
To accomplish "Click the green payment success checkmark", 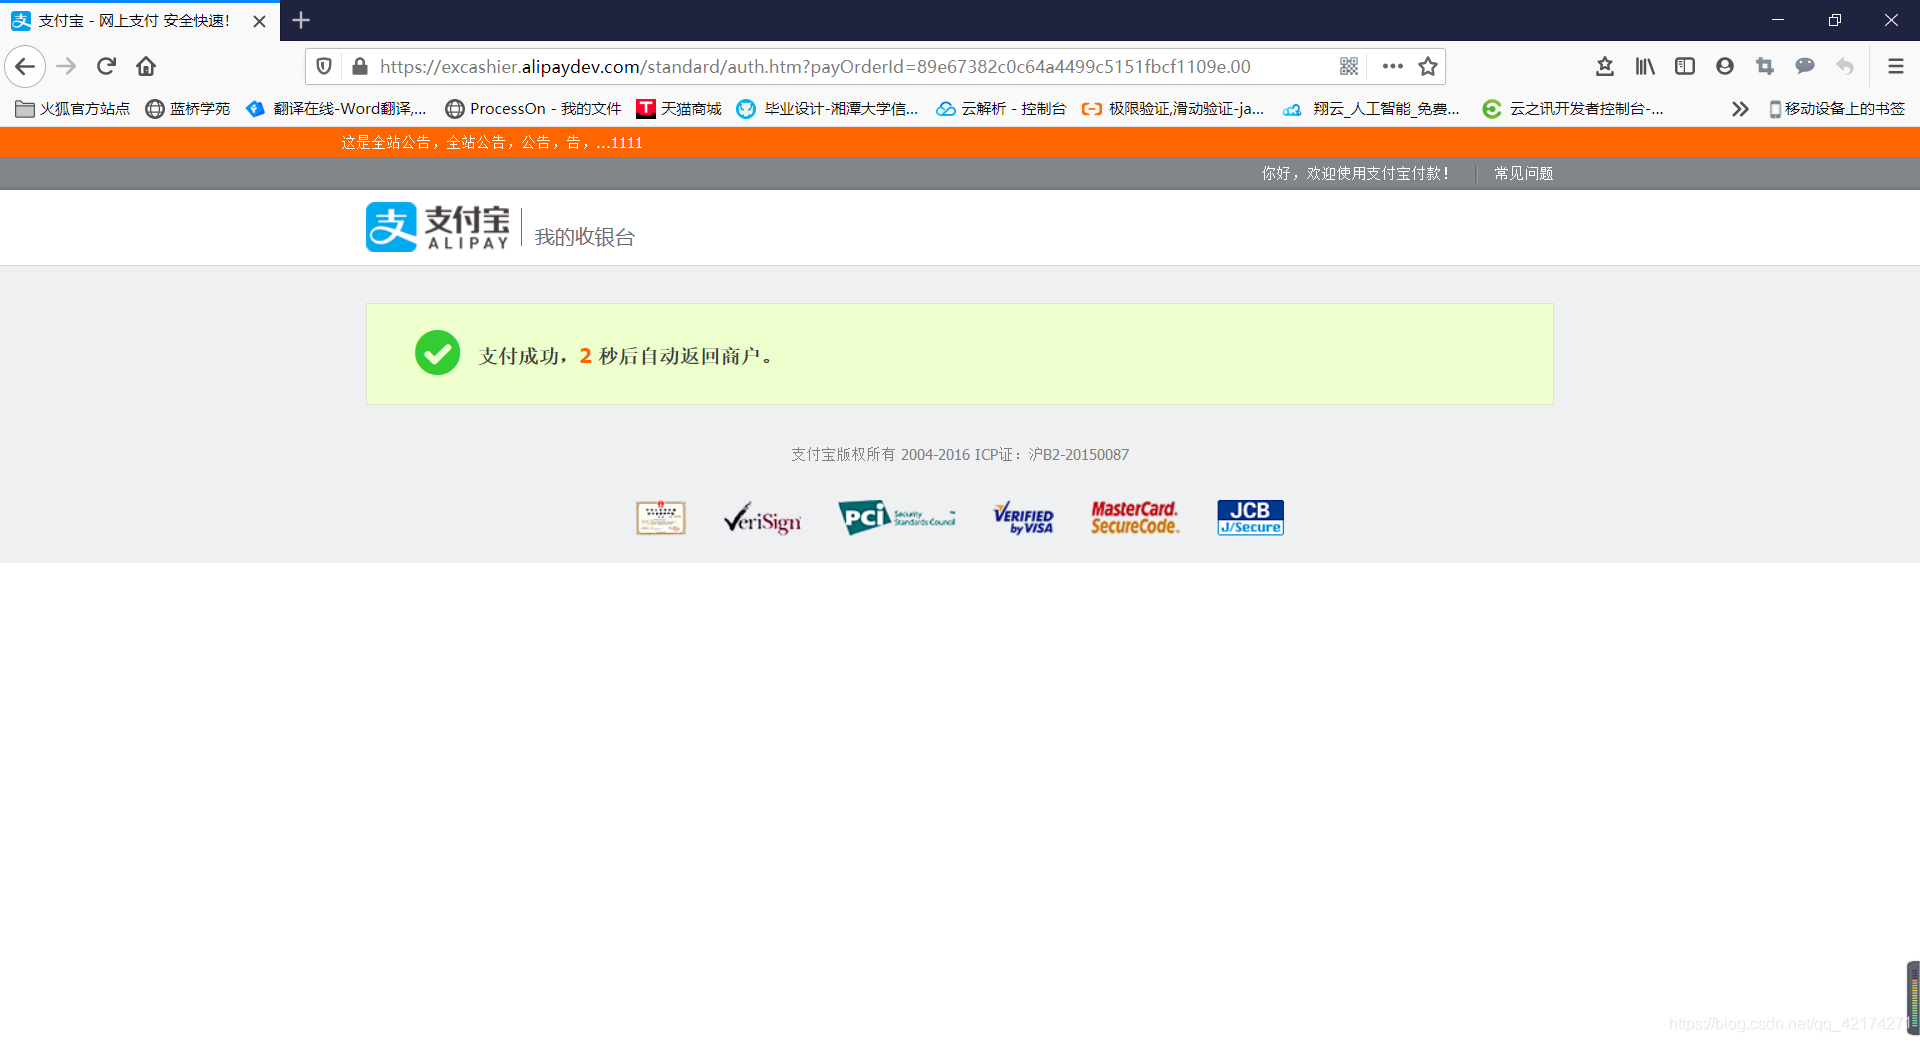I will (x=437, y=353).
